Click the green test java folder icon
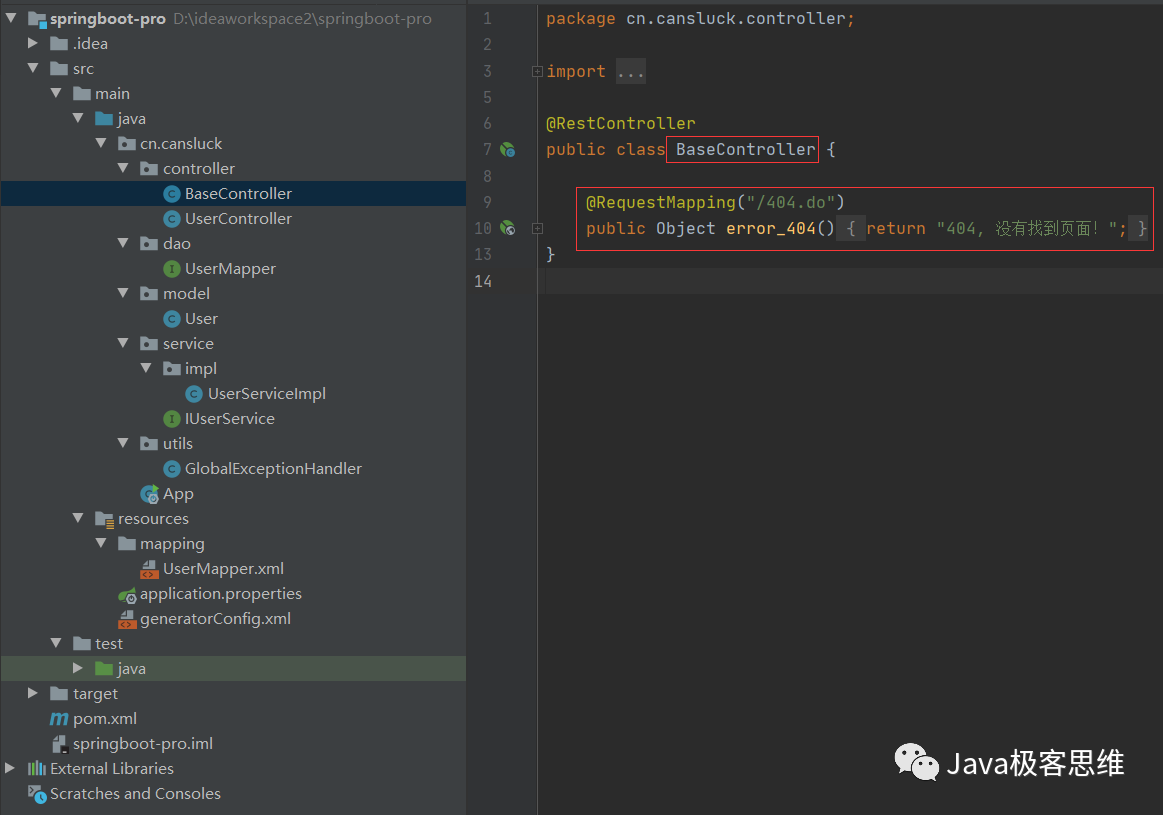Viewport: 1163px width, 815px height. [105, 669]
